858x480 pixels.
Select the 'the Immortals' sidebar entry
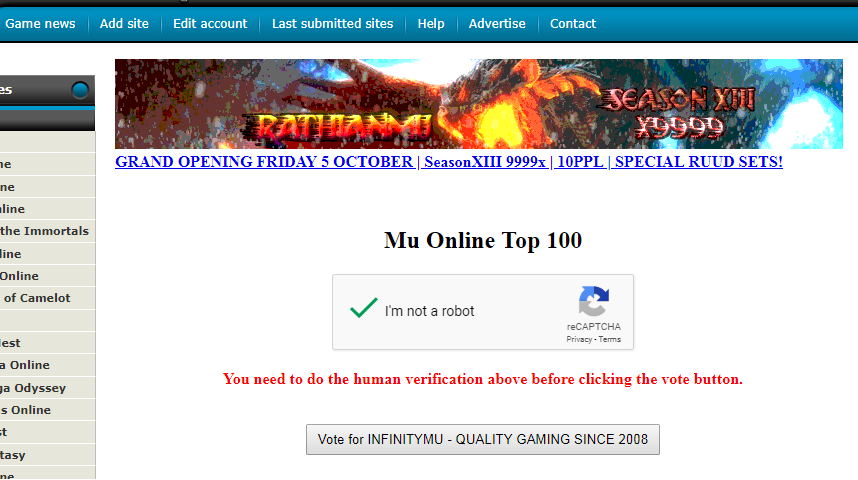tap(48, 231)
